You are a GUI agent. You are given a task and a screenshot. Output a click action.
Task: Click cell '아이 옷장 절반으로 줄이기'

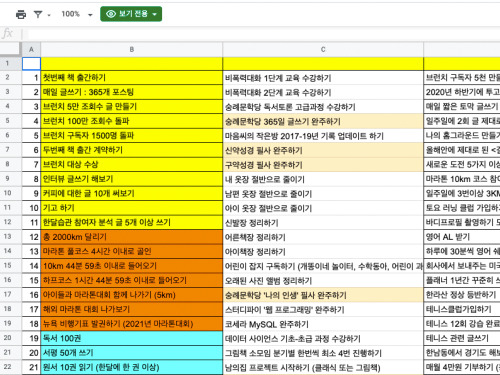coord(323,208)
